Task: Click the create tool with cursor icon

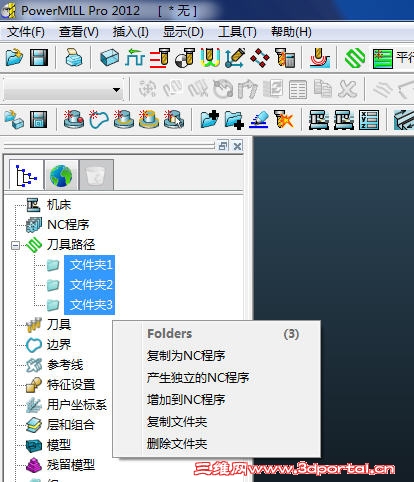Action: tap(174, 119)
